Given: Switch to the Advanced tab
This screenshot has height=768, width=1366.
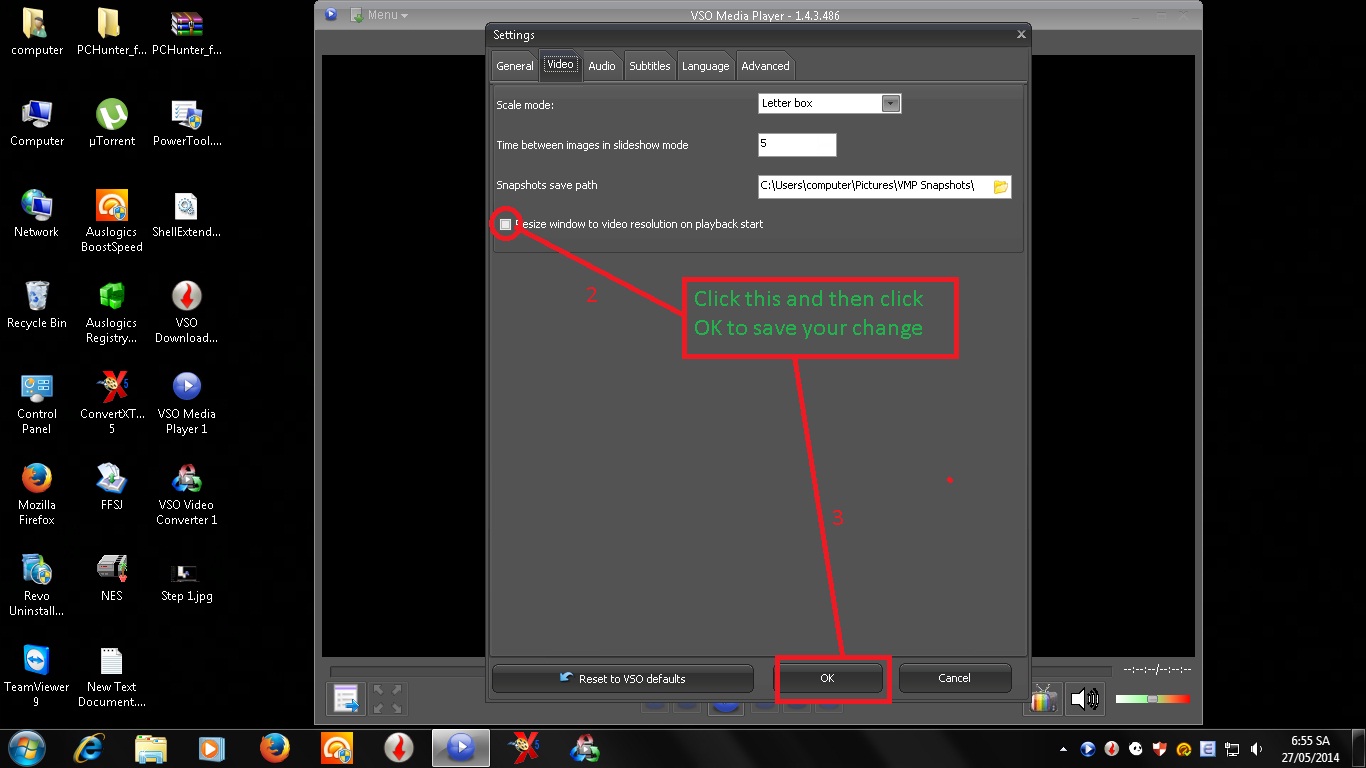Looking at the screenshot, I should (x=765, y=66).
